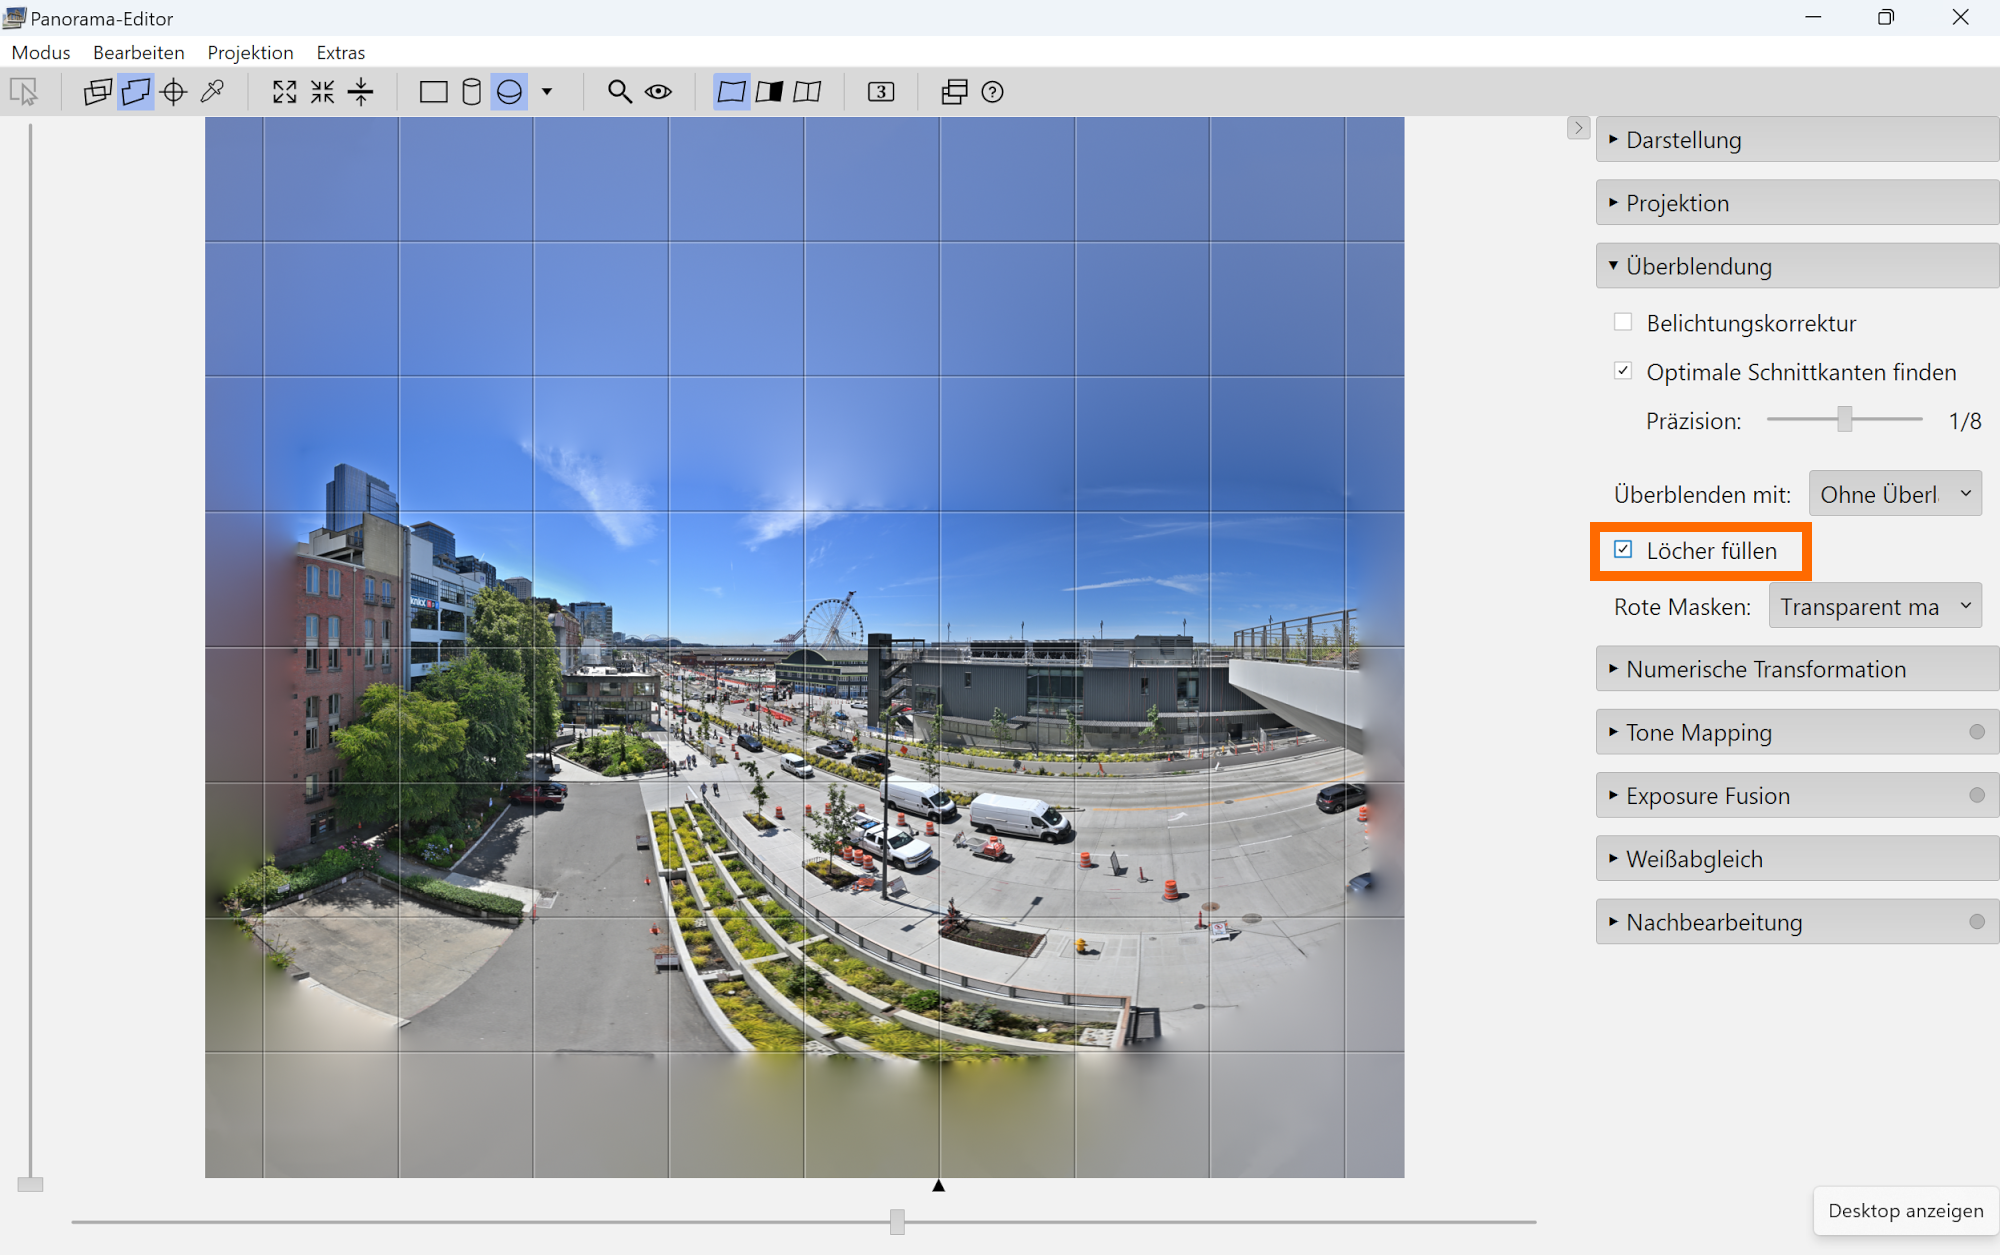
Task: Open the Überblenden mit dropdown
Action: (1894, 494)
